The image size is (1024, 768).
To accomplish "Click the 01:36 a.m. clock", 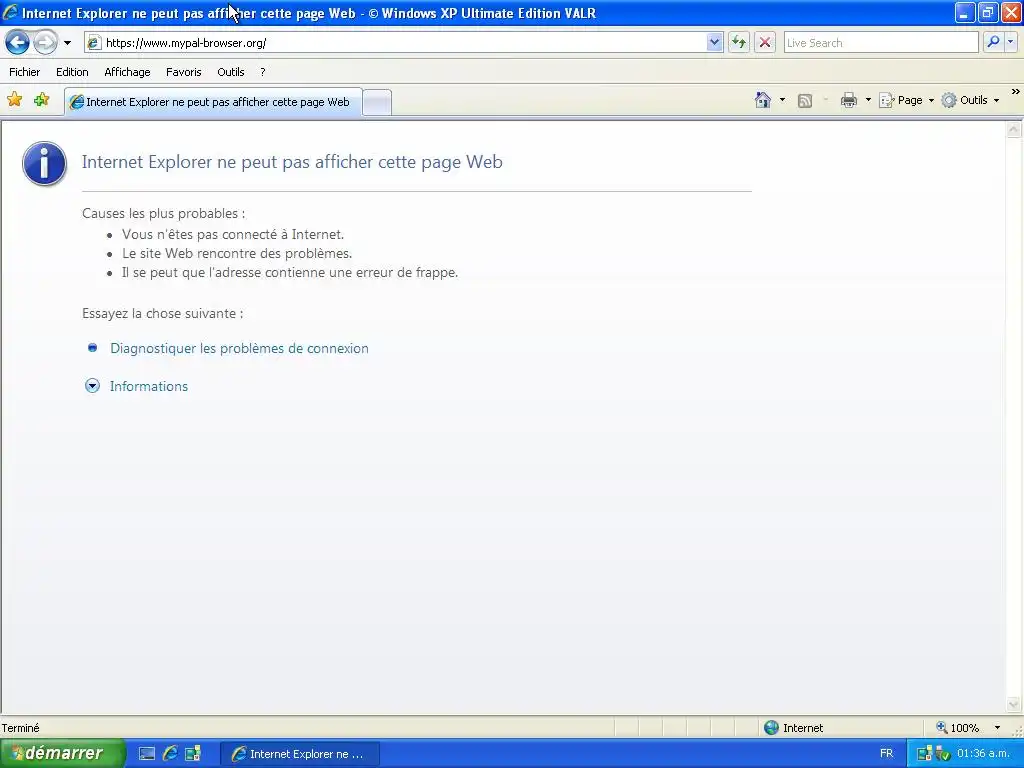I will point(984,754).
